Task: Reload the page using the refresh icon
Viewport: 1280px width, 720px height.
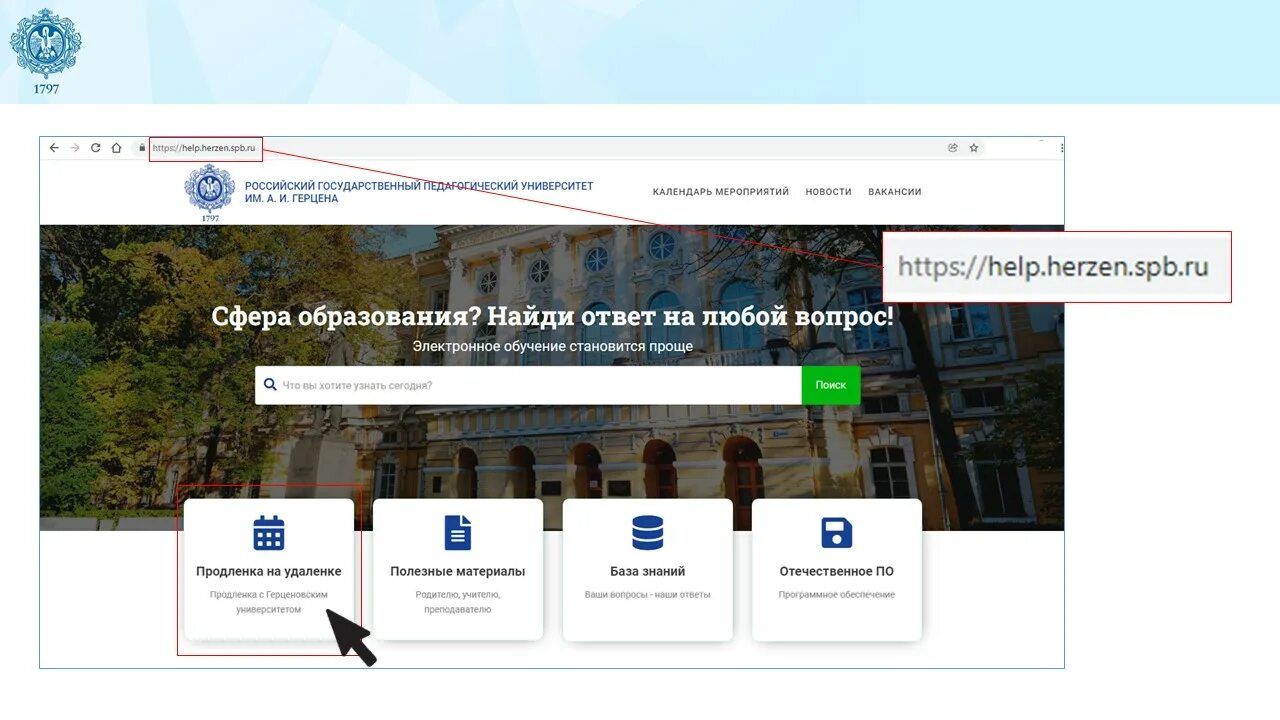Action: pos(95,147)
